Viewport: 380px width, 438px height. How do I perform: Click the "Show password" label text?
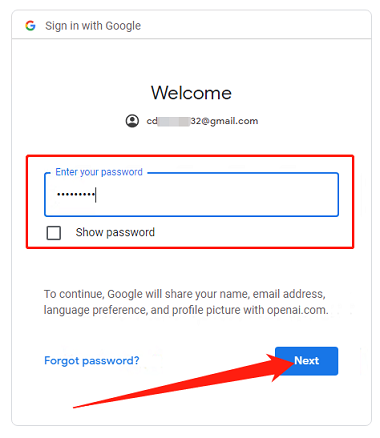coord(115,232)
